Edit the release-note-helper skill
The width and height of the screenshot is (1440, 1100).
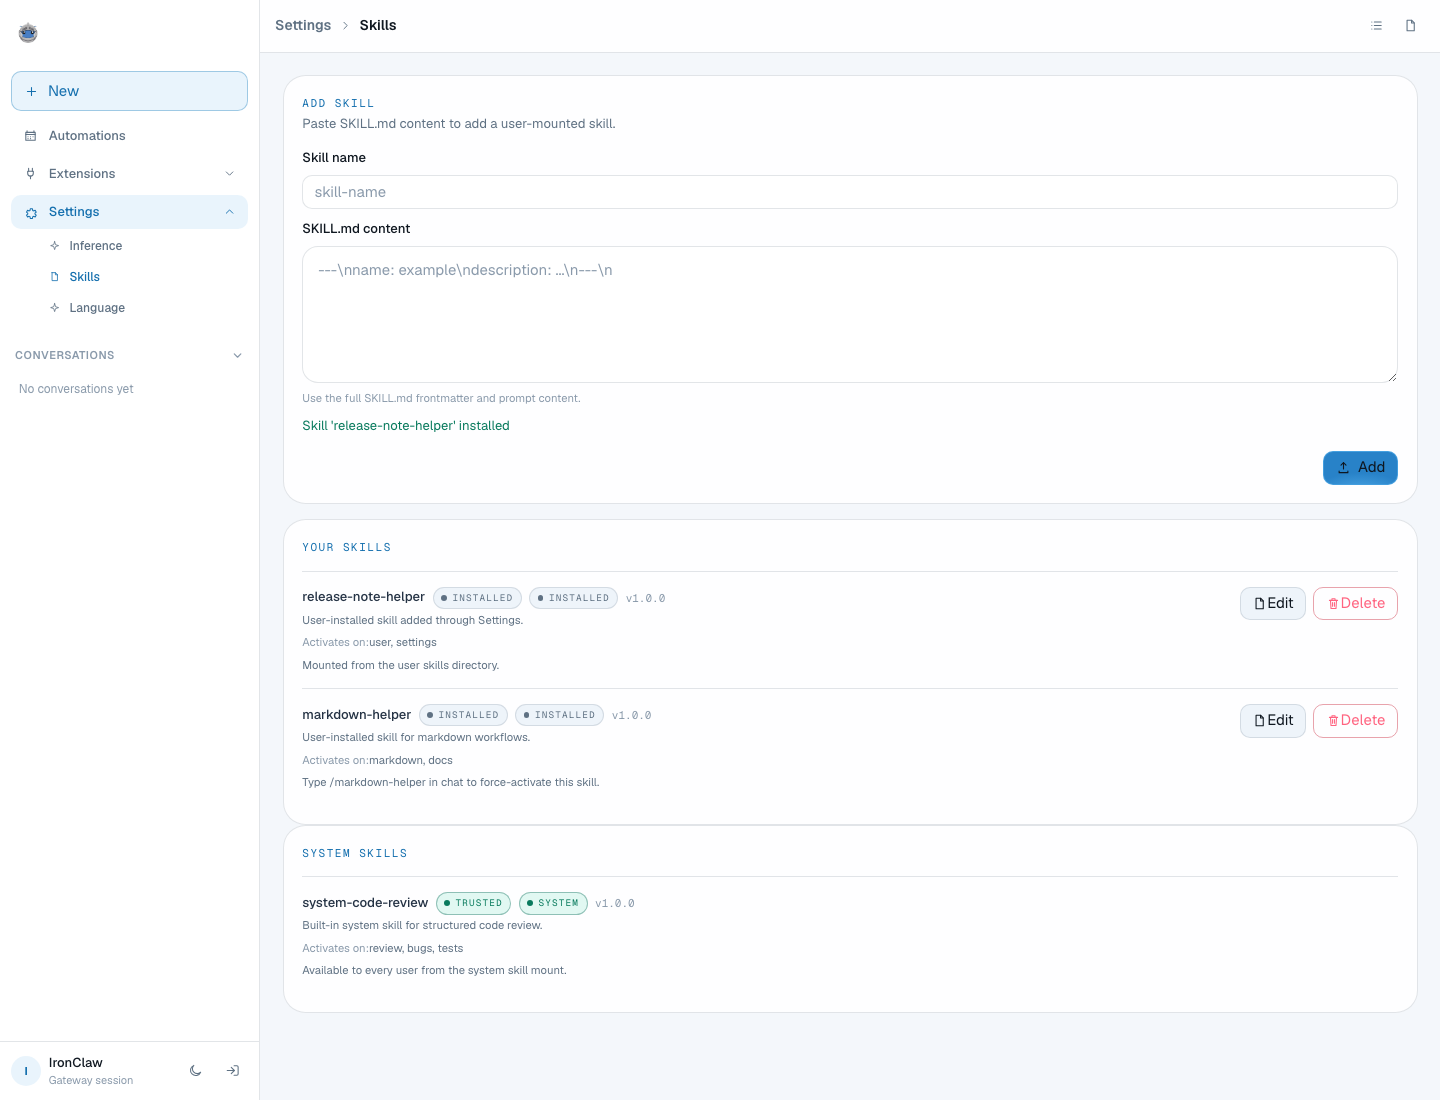(x=1273, y=604)
